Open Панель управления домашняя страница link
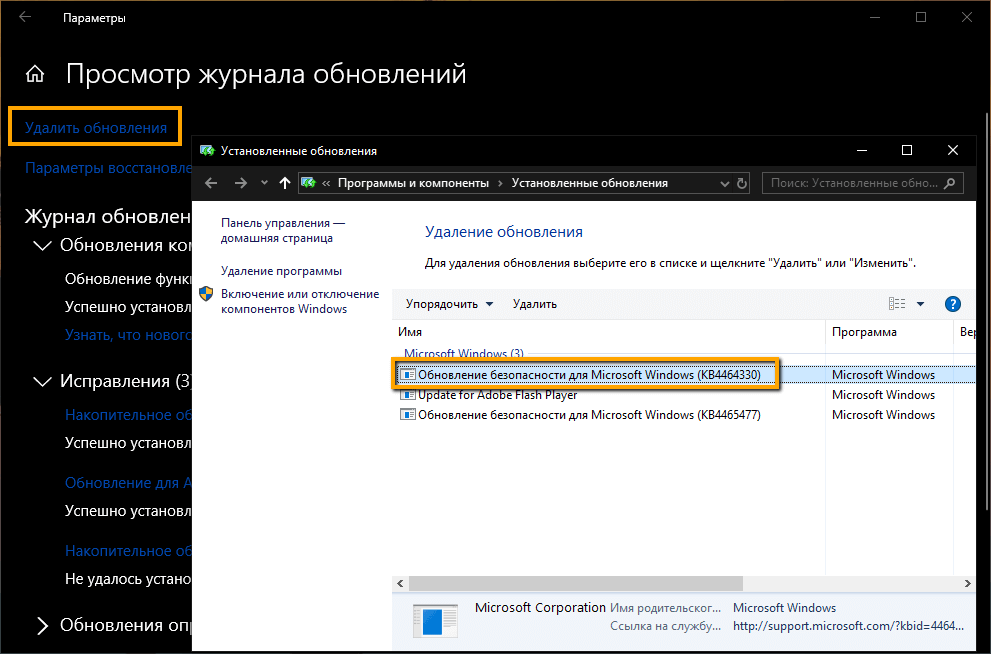The width and height of the screenshot is (991, 654). pyautogui.click(x=284, y=231)
